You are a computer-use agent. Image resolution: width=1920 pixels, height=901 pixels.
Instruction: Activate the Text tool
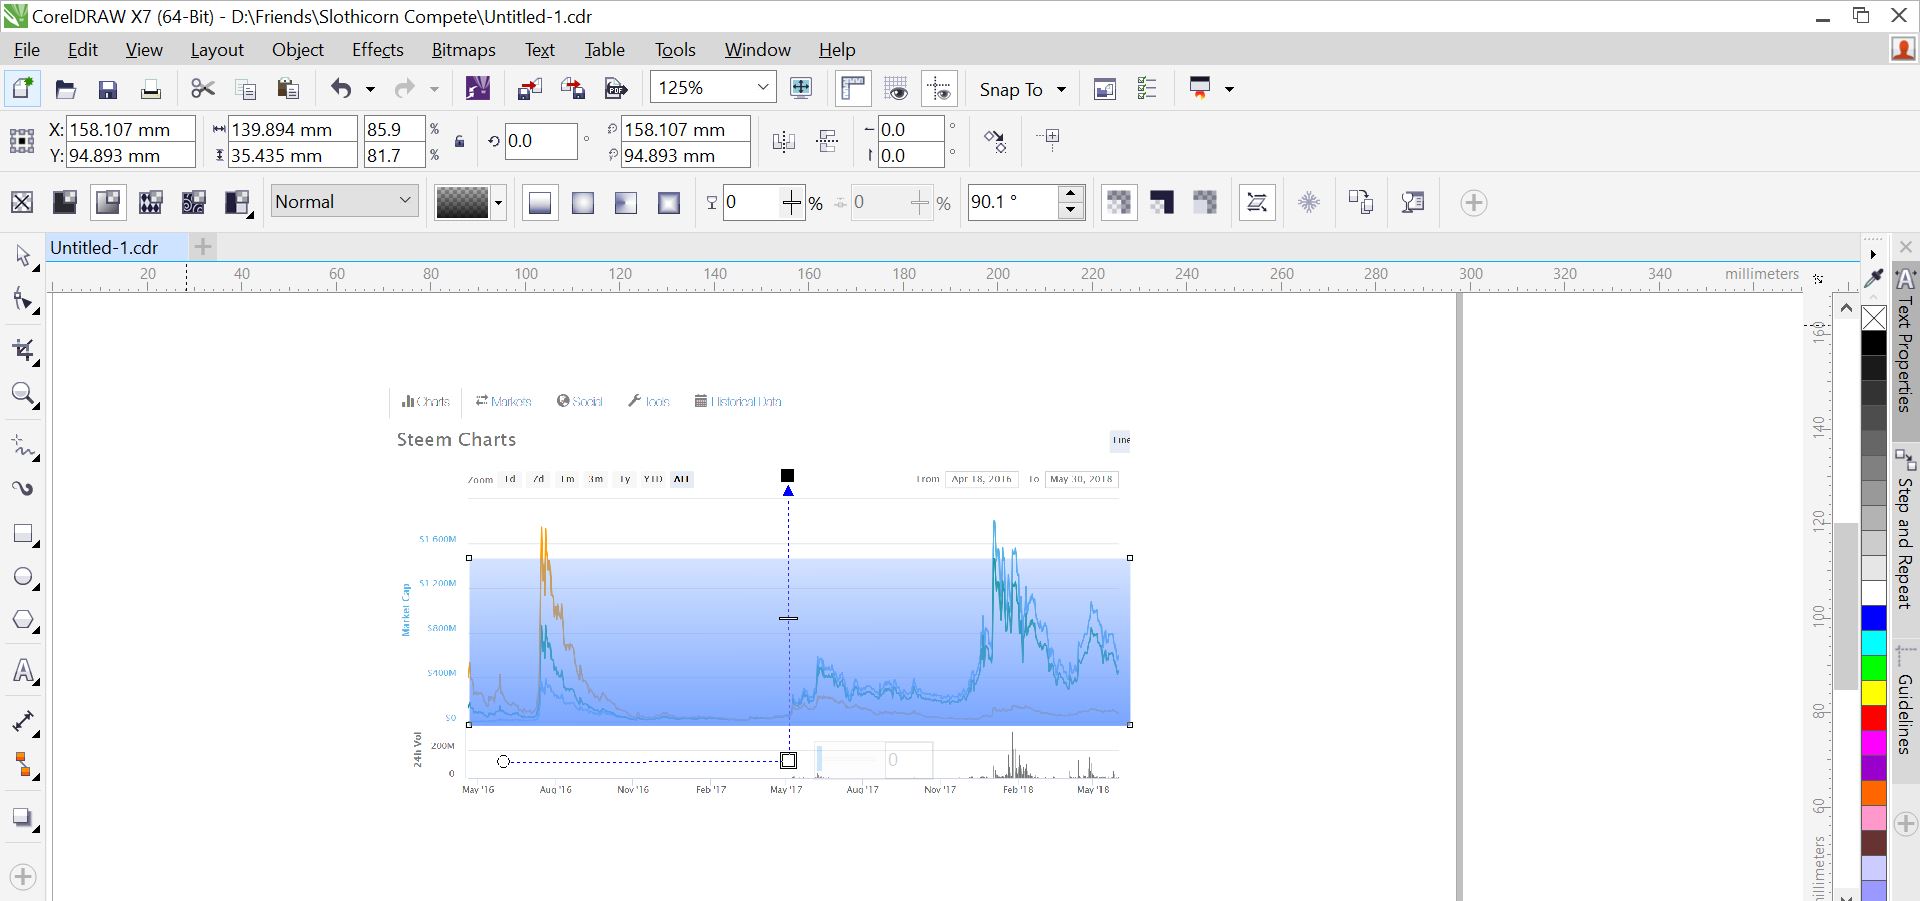tap(23, 672)
